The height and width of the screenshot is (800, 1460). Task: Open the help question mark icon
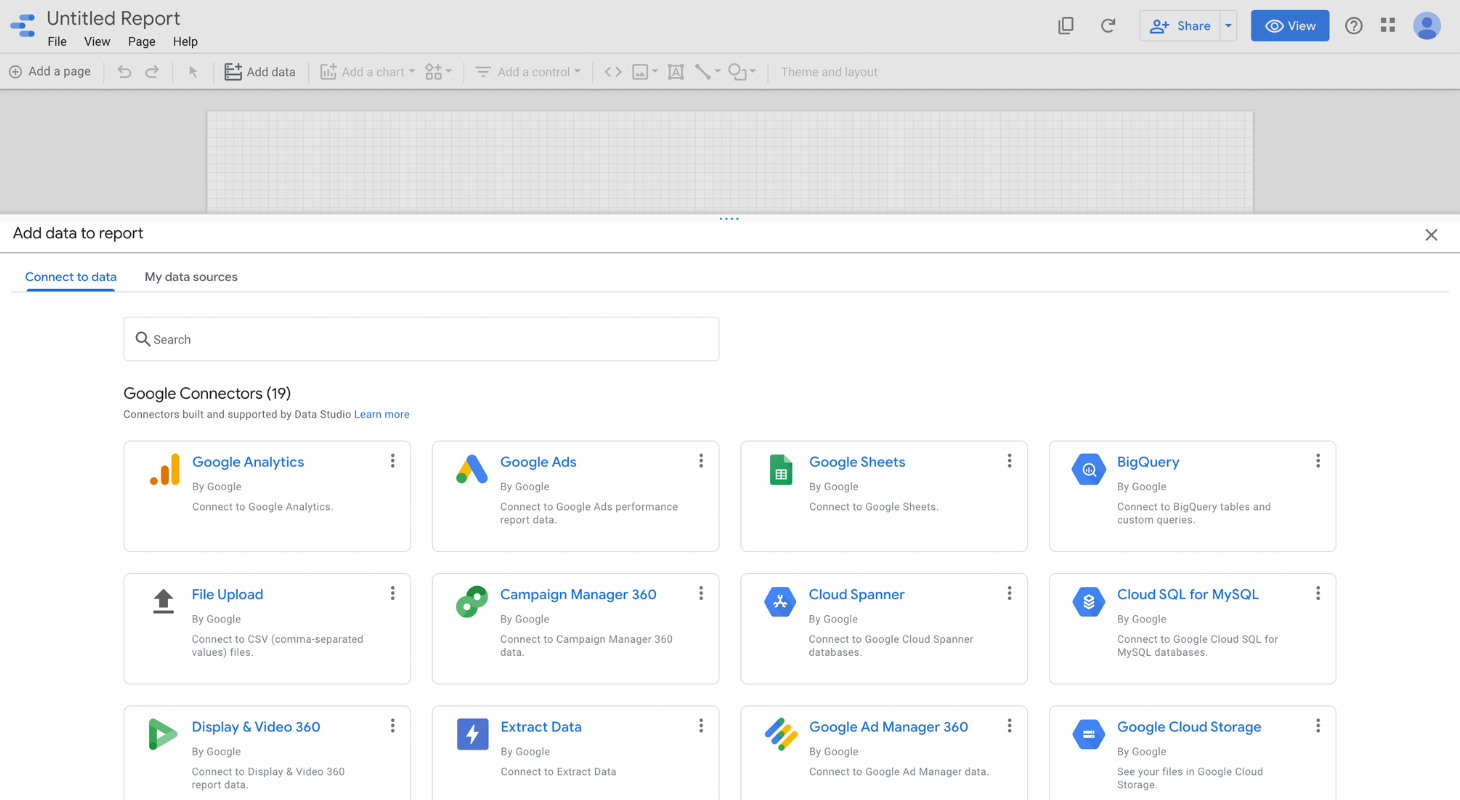click(1353, 26)
